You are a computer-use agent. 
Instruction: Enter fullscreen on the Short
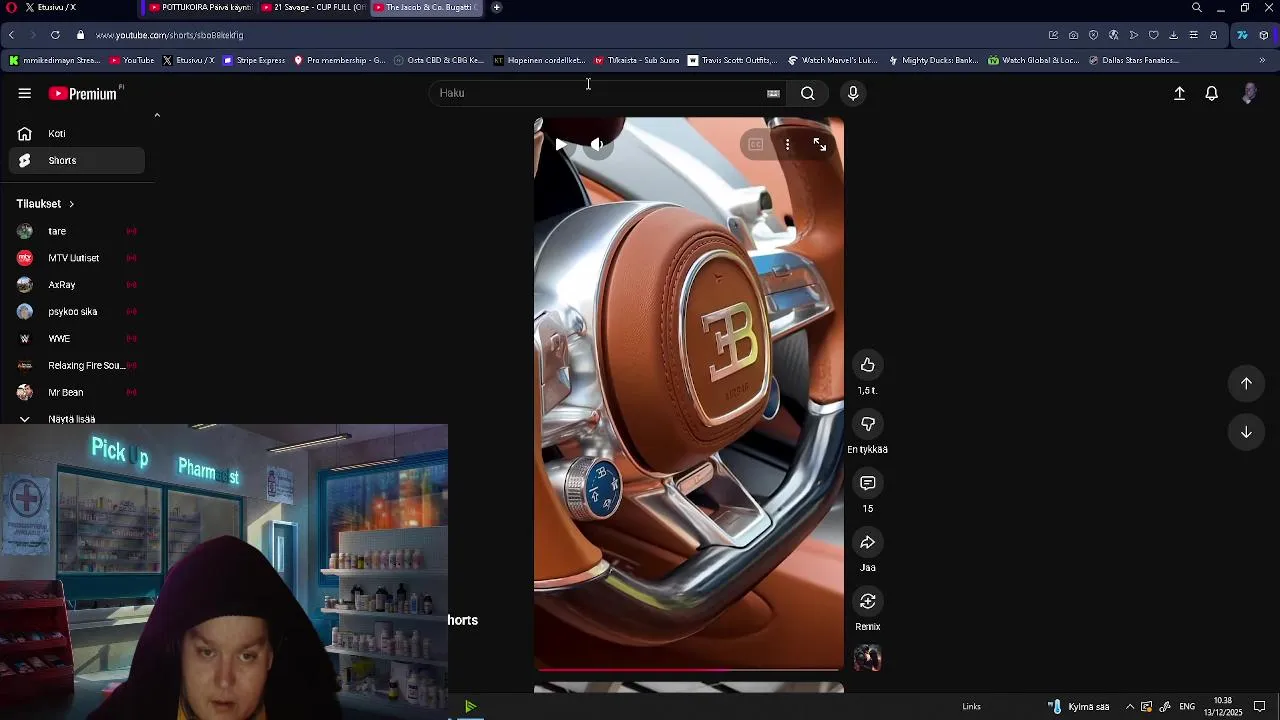click(820, 145)
